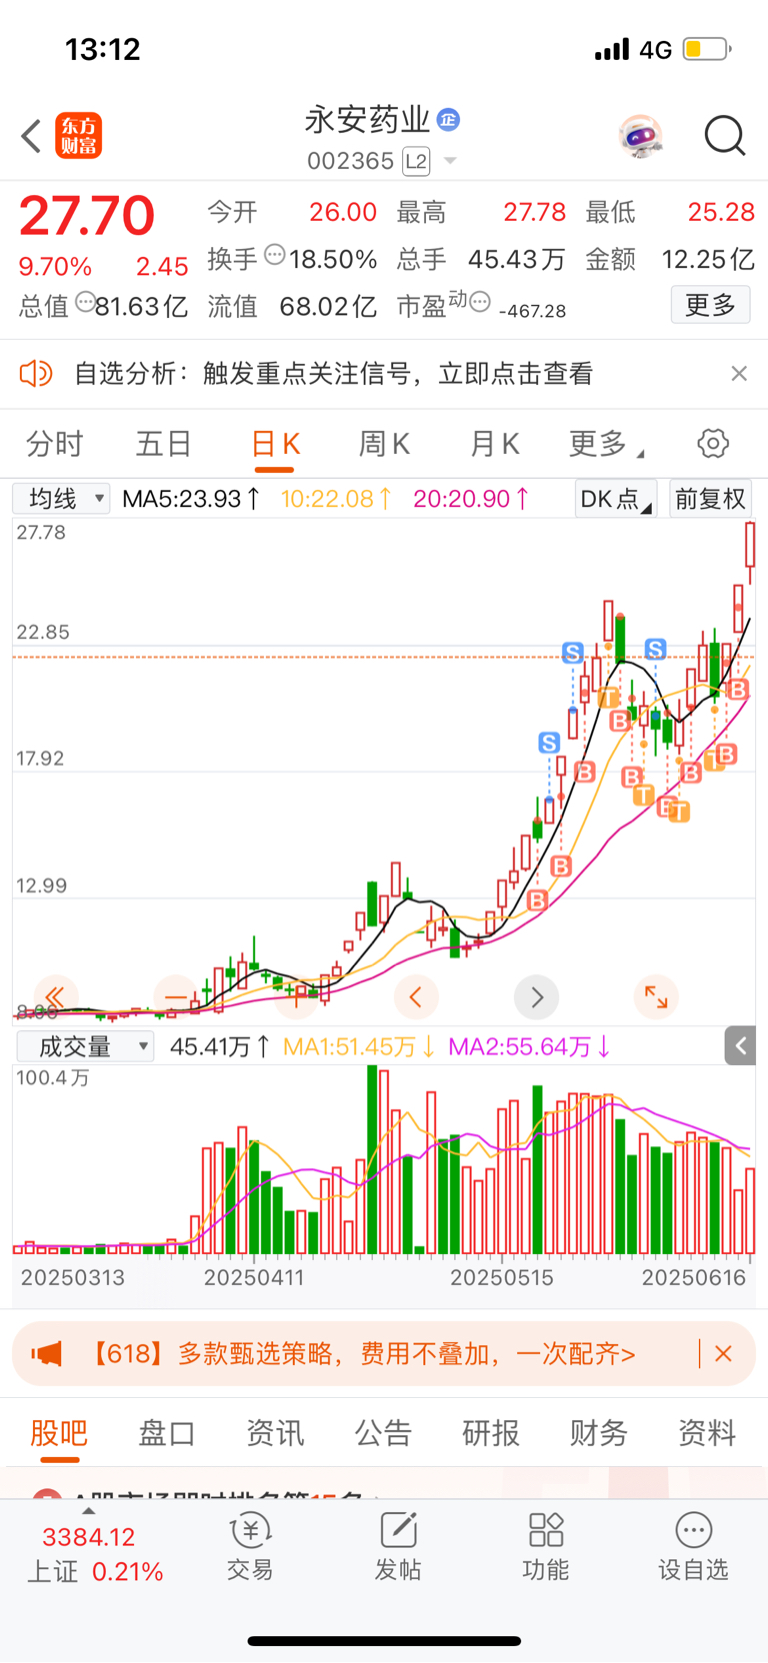Switch to the 资讯 tab

[275, 1433]
